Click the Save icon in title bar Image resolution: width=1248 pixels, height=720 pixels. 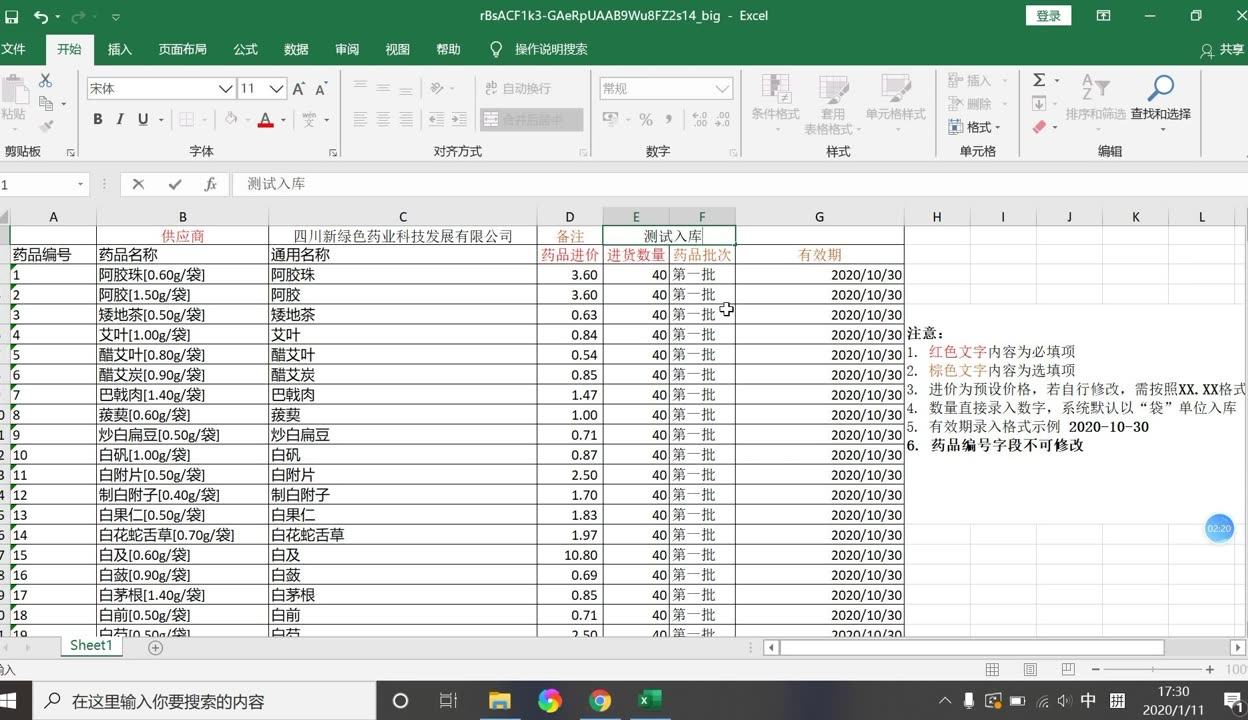pyautogui.click(x=12, y=16)
